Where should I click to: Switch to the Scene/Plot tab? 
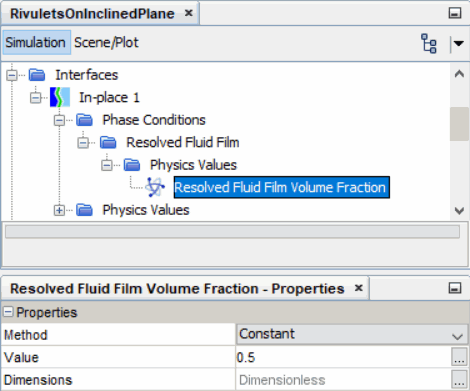click(x=106, y=43)
